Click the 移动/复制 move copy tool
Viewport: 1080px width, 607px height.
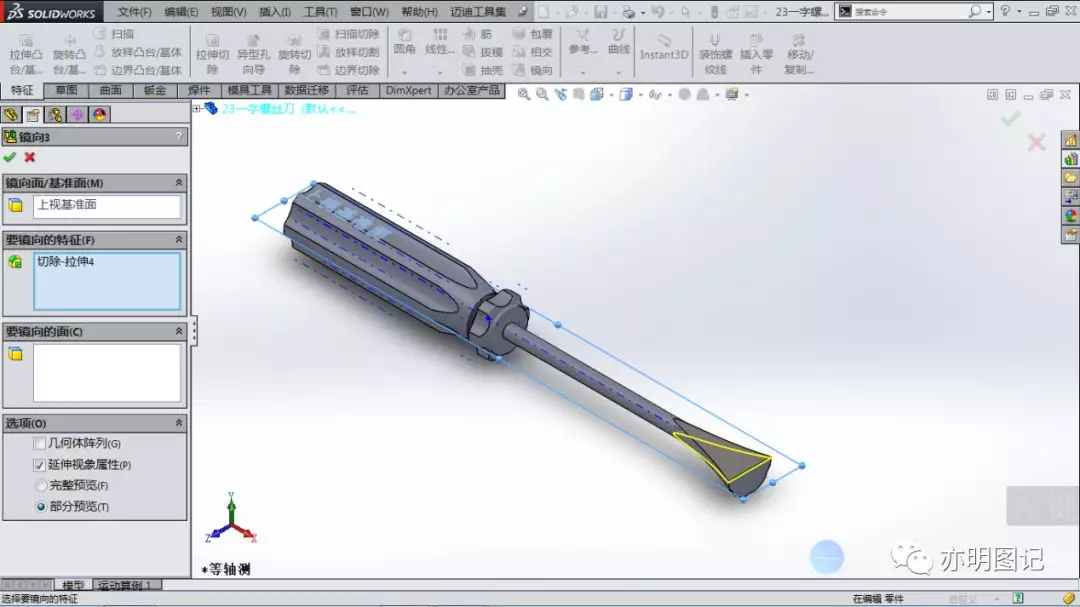coord(798,53)
